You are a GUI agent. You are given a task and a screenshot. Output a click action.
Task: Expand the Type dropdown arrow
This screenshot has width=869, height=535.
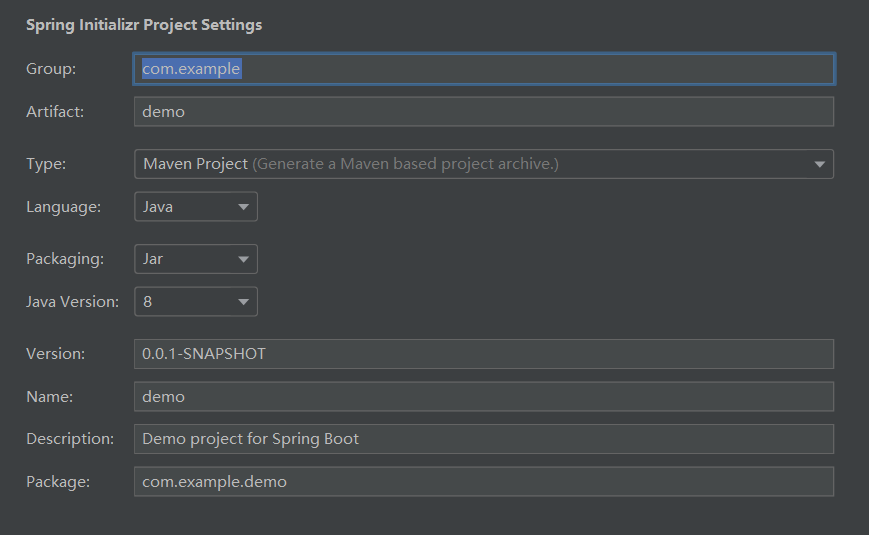820,164
